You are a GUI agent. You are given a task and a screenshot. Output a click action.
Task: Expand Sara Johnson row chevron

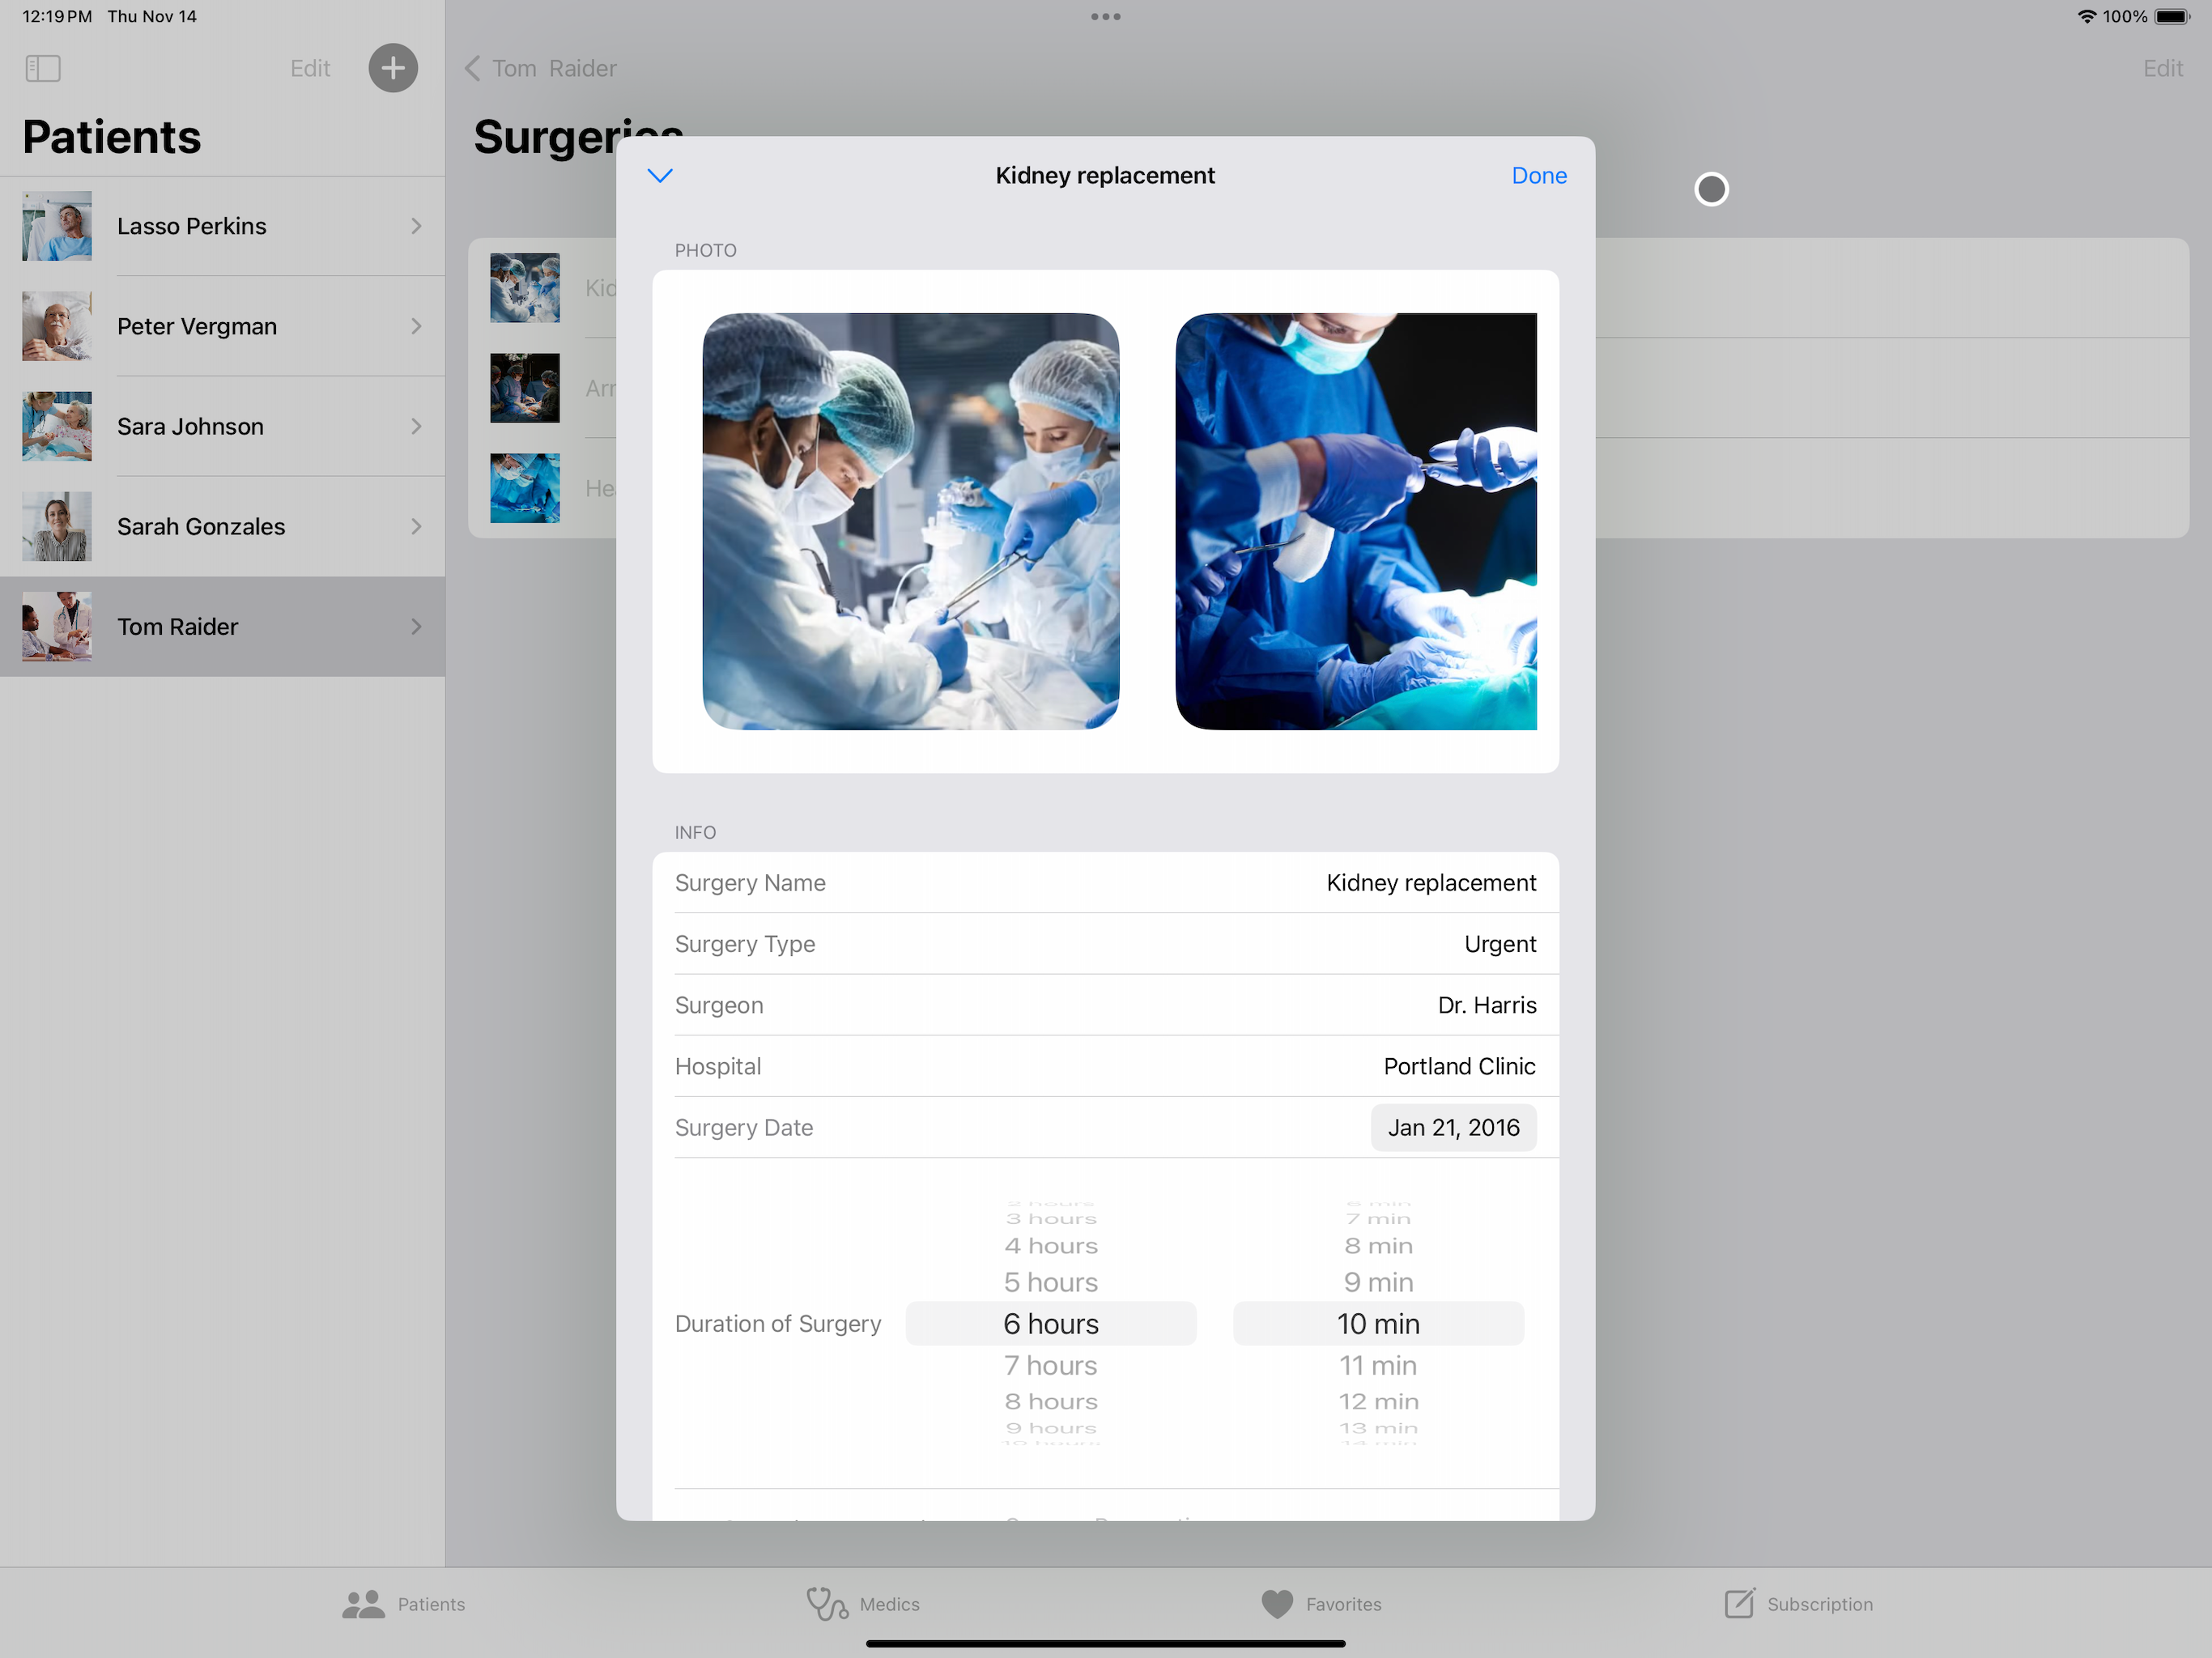pos(416,426)
